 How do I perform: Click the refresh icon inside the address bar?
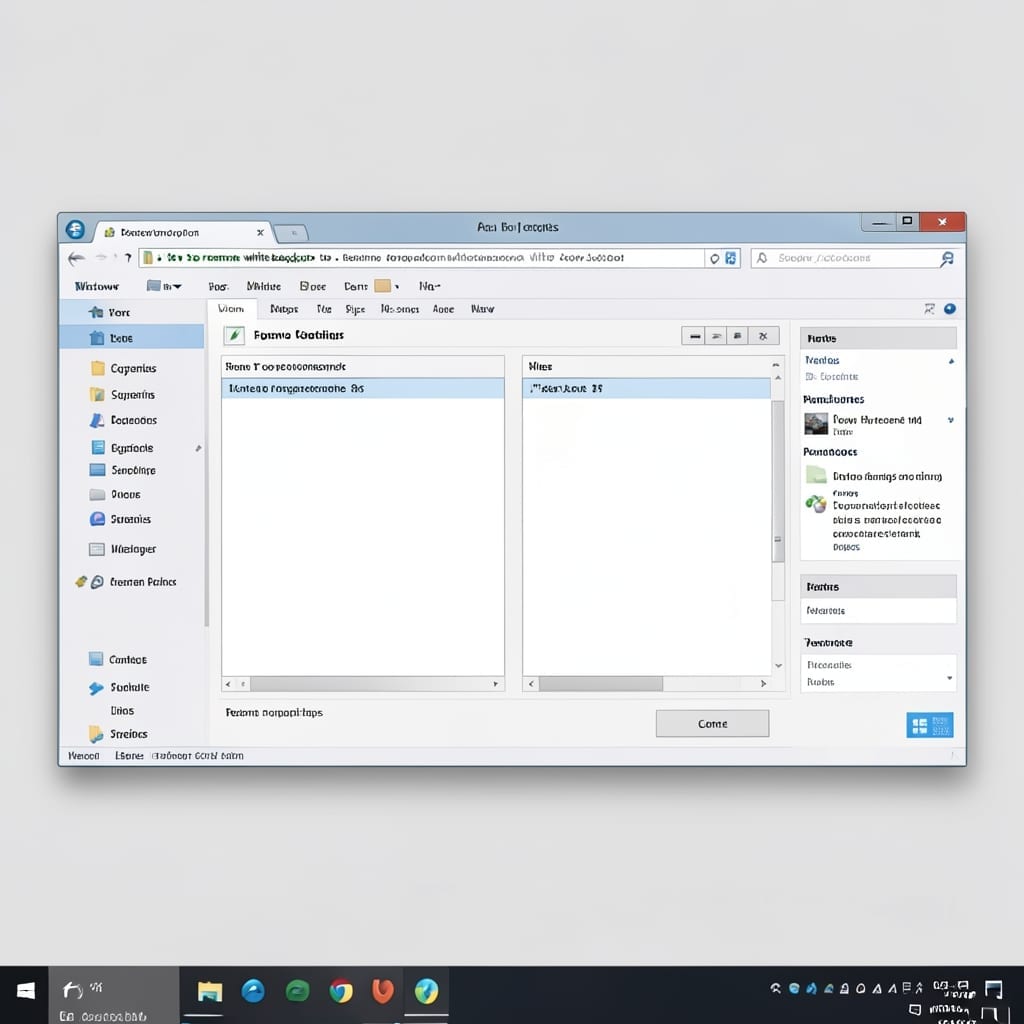(714, 259)
